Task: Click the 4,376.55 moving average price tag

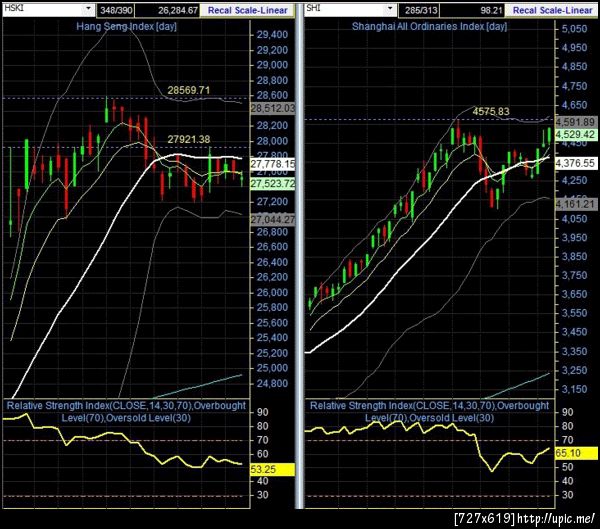Action: point(576,163)
